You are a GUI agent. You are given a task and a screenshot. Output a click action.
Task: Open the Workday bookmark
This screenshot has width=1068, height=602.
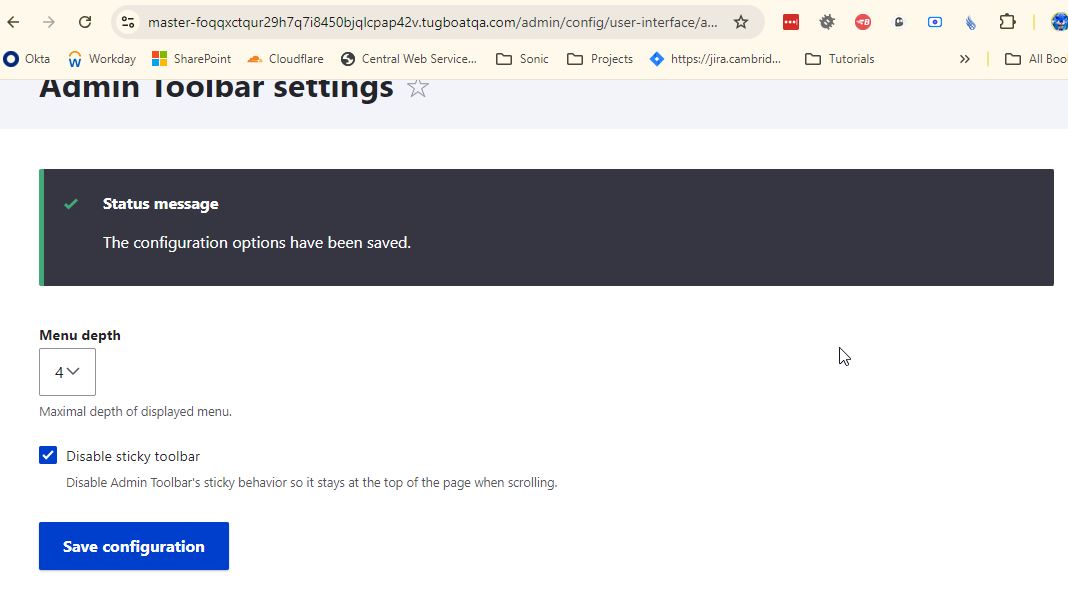point(102,59)
